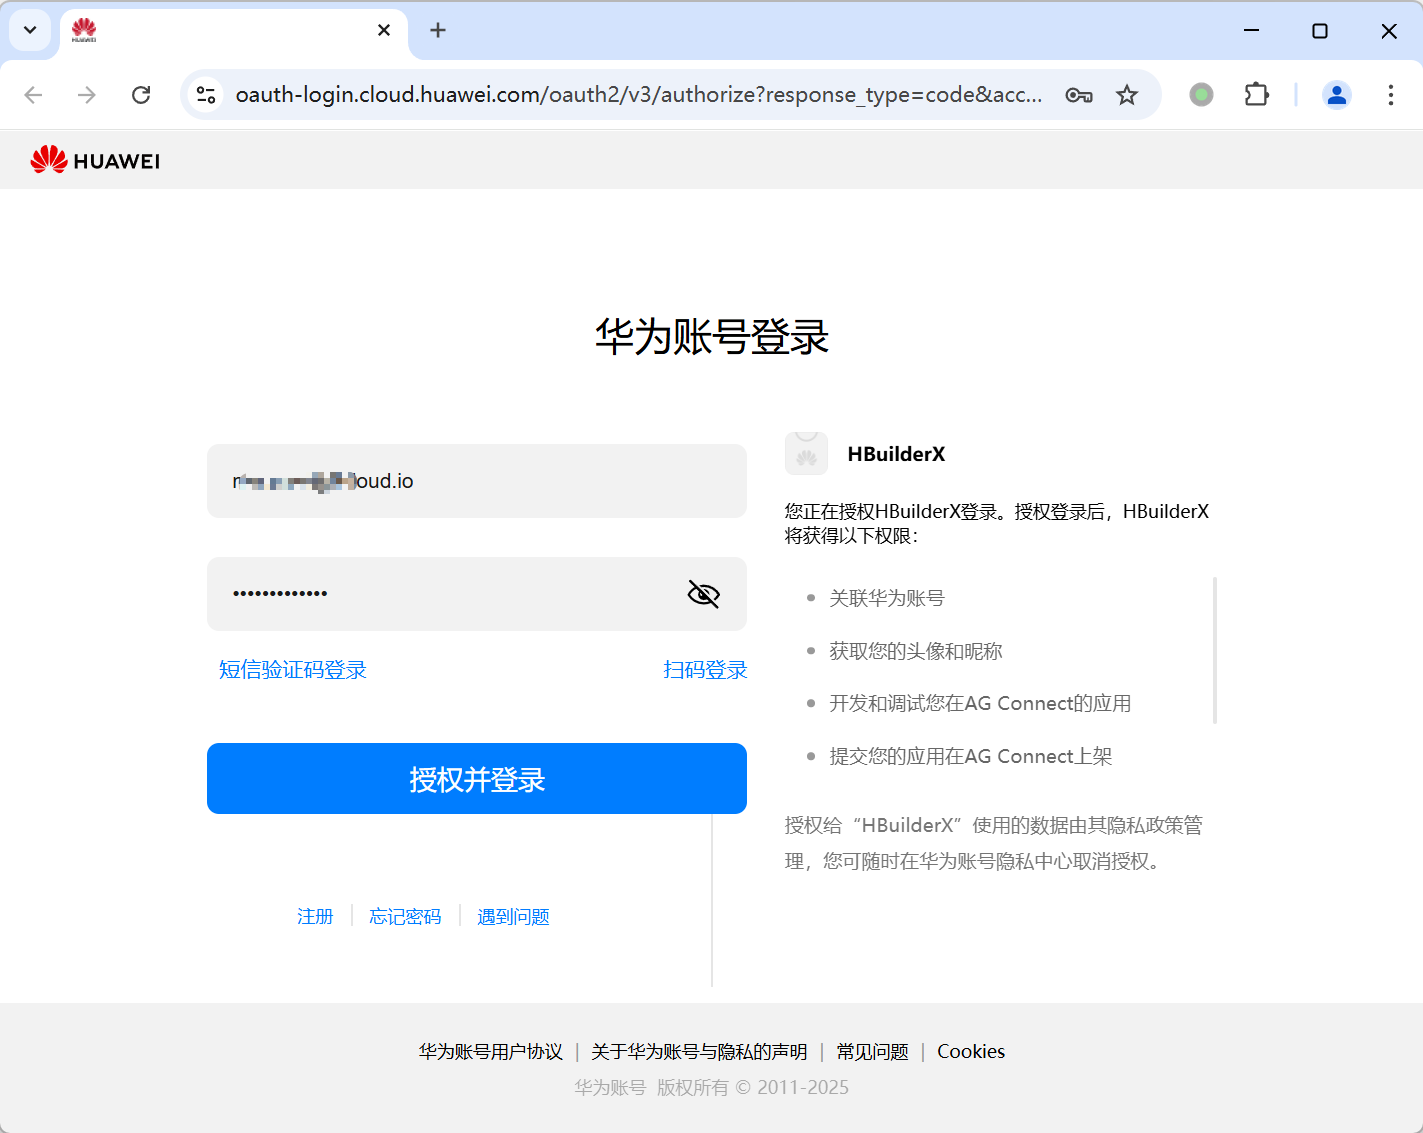Go forward to next page
The image size is (1423, 1133).
point(87,95)
